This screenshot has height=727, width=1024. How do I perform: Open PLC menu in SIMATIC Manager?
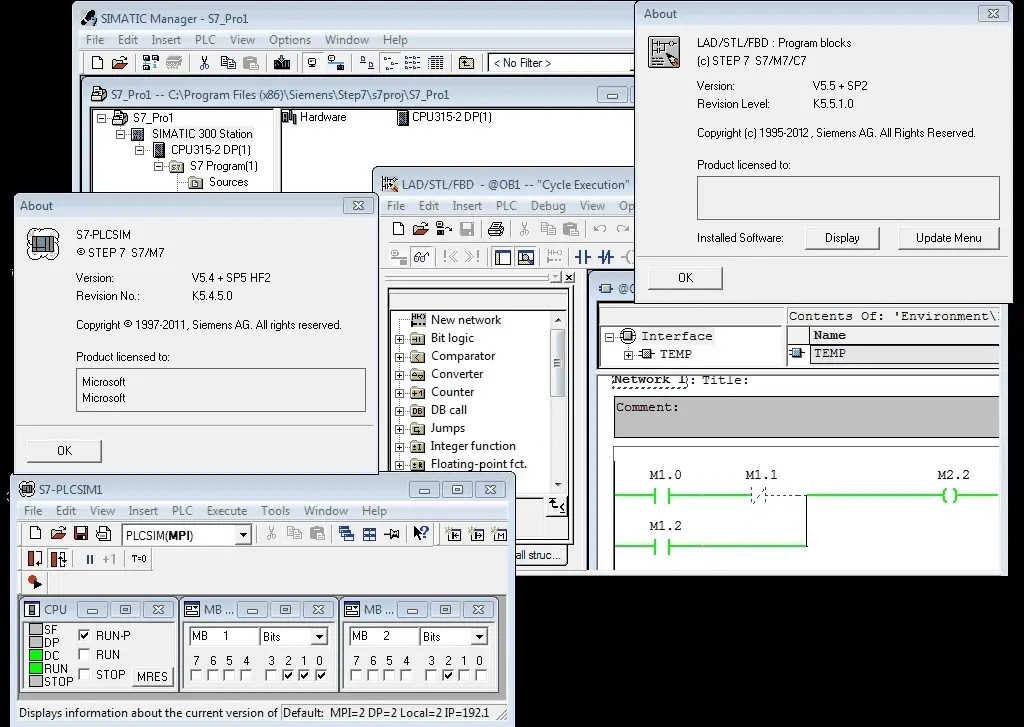[205, 40]
